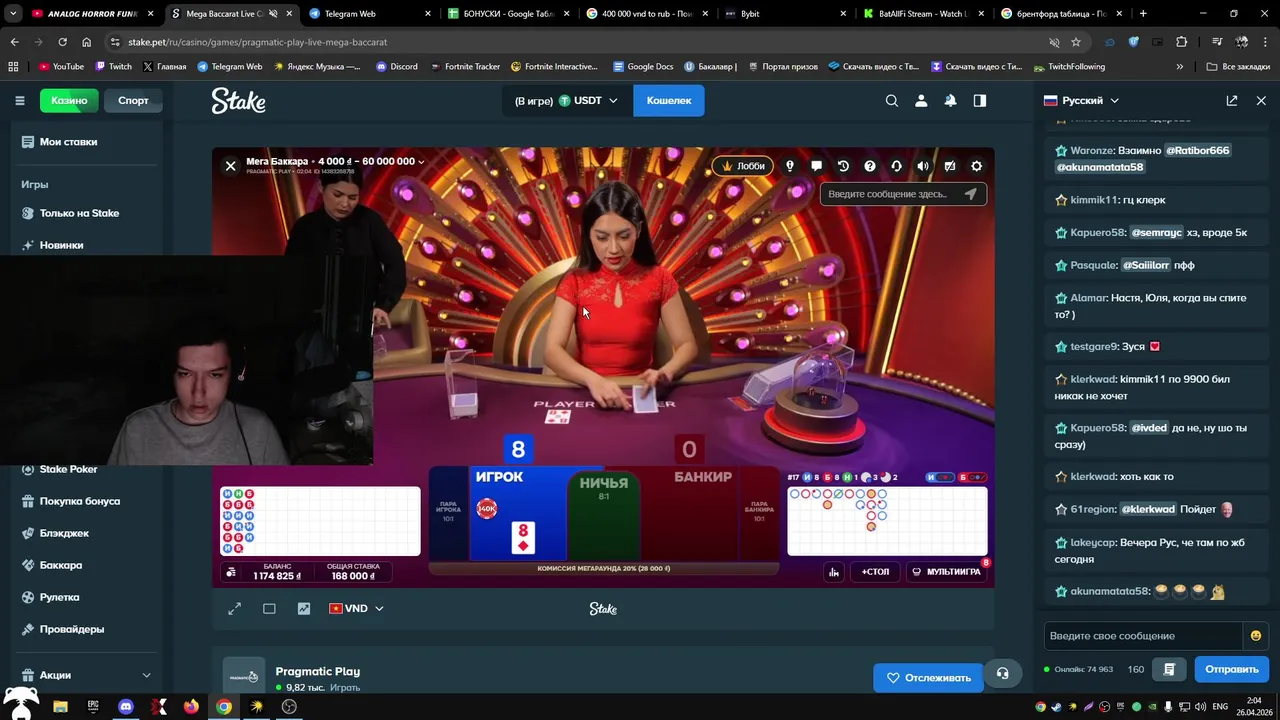Screen dimensions: 1280x720
Task: Switch to the Telegram Web tab
Action: (370, 14)
